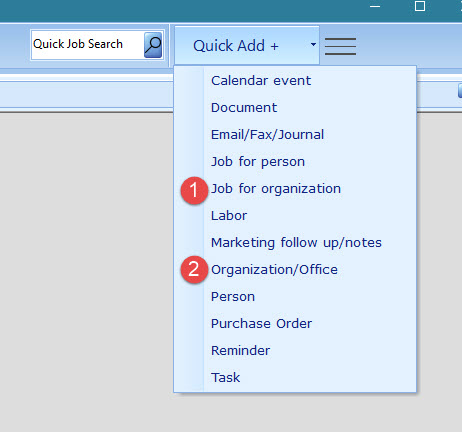The width and height of the screenshot is (462, 432).
Task: Expand the Quick Add dropdown arrow
Action: tap(313, 44)
